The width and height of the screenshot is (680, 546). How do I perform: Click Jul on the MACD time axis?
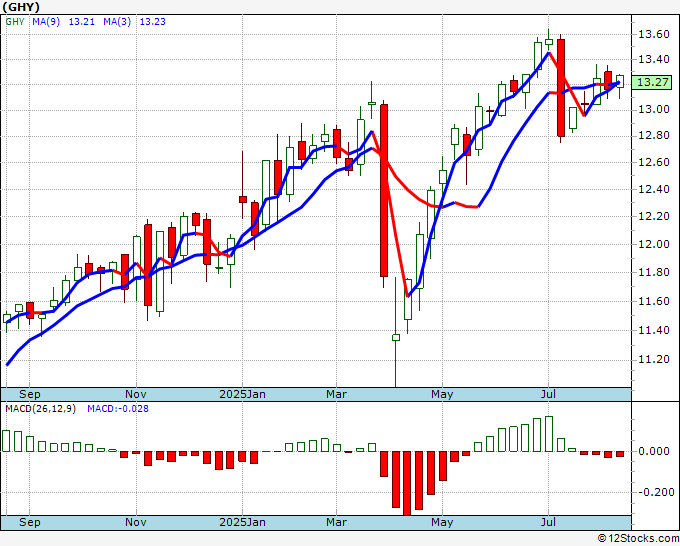tap(549, 522)
